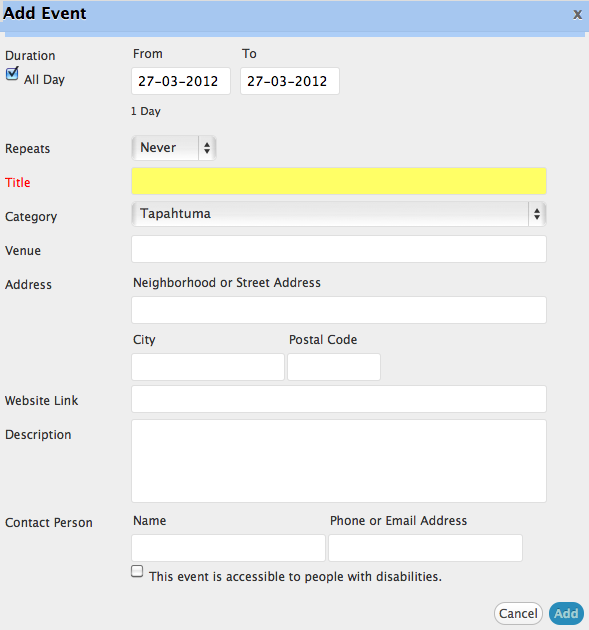Uncheck the All Day checkbox
Screen dimensions: 589x630
(x=12, y=74)
